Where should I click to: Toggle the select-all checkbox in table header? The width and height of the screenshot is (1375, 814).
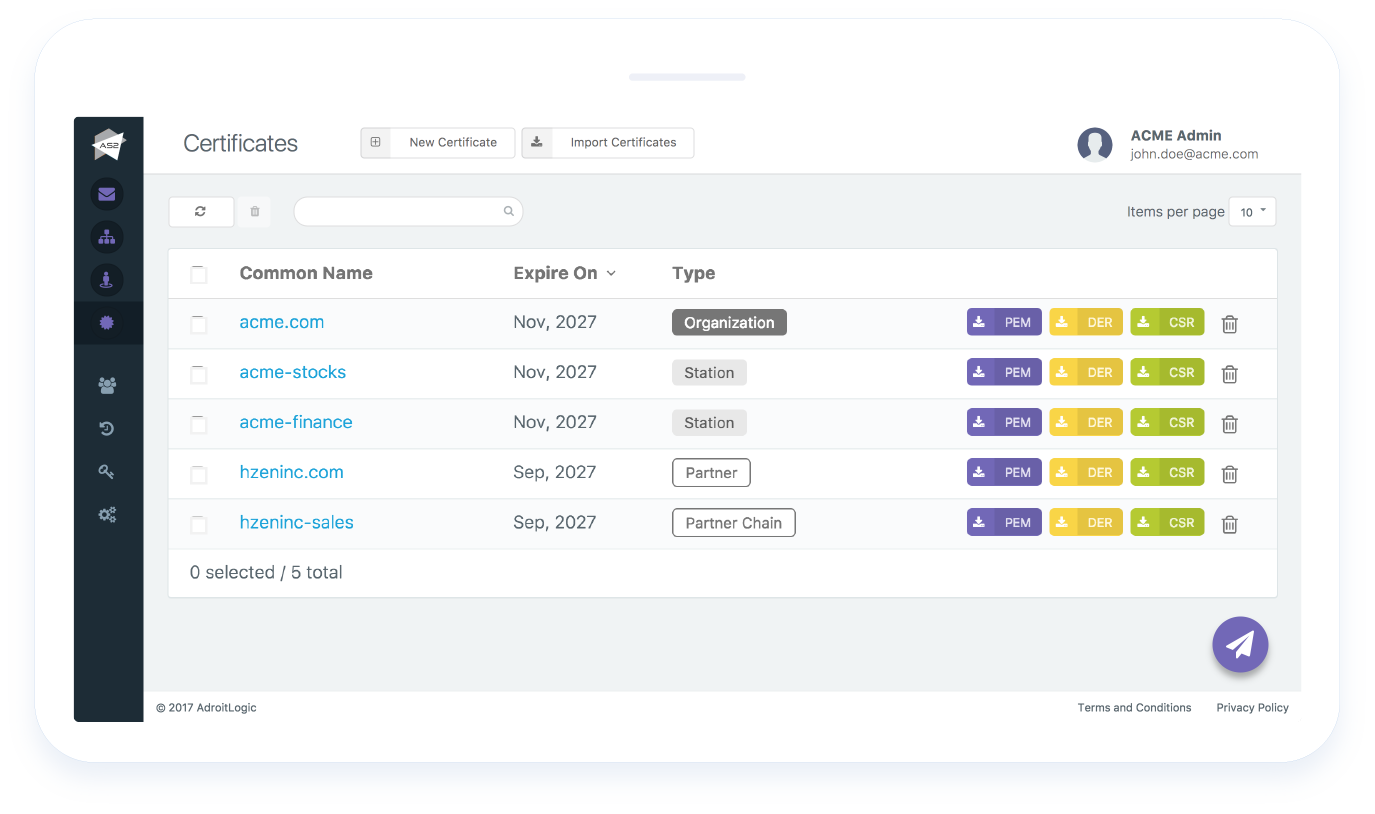point(199,274)
